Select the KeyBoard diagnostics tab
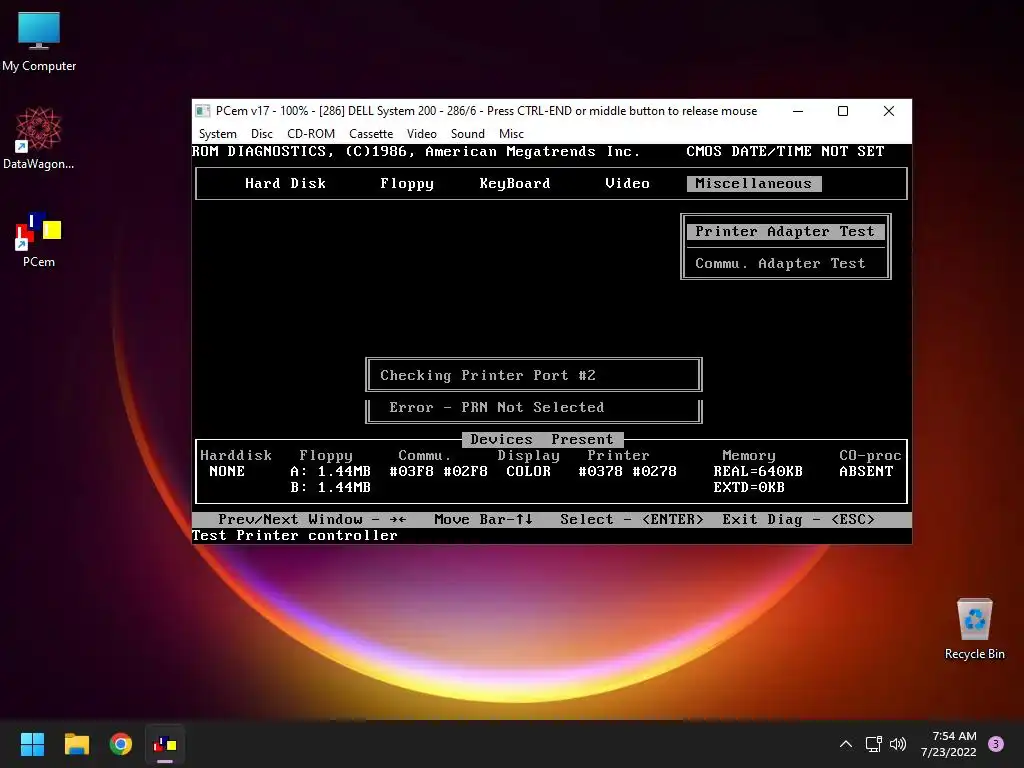Screen dimensions: 1024x768 (515, 184)
